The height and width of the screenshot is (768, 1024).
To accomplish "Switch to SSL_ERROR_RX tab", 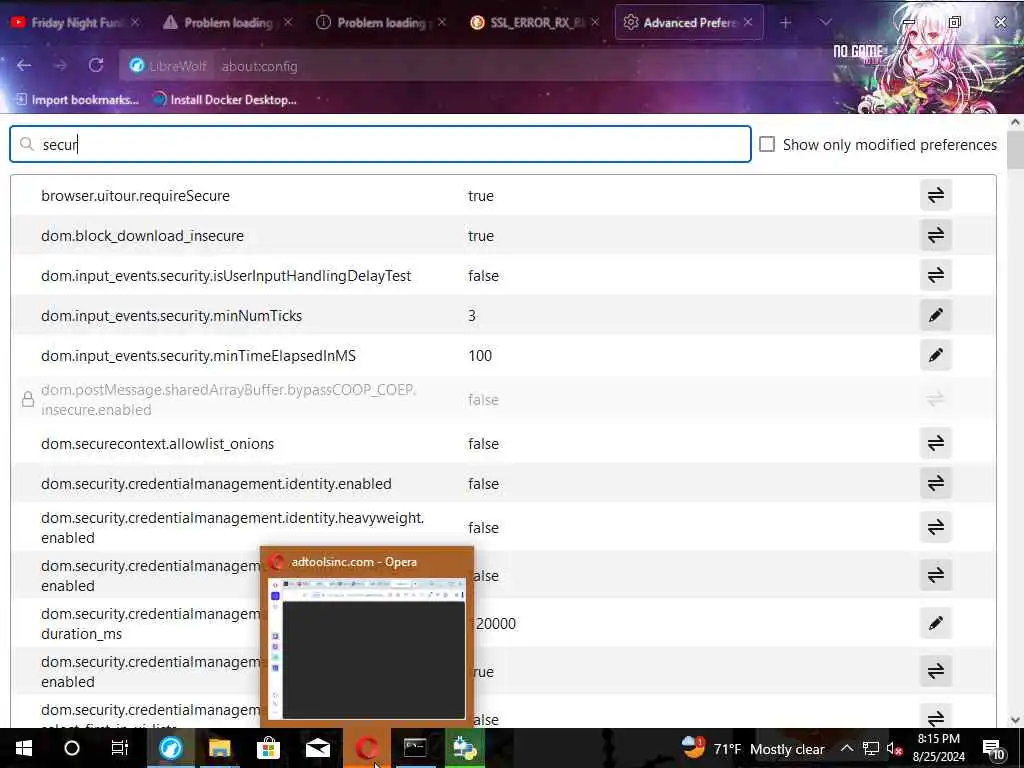I will 534,22.
